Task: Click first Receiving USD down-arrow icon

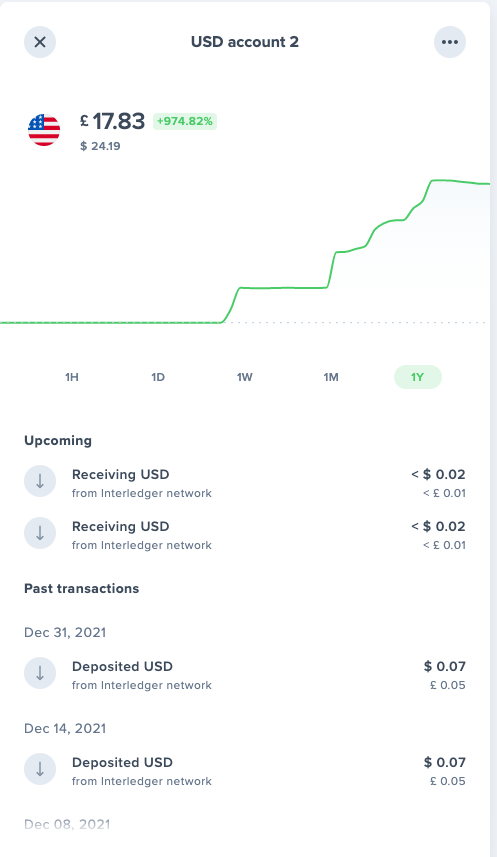Action: [40, 482]
